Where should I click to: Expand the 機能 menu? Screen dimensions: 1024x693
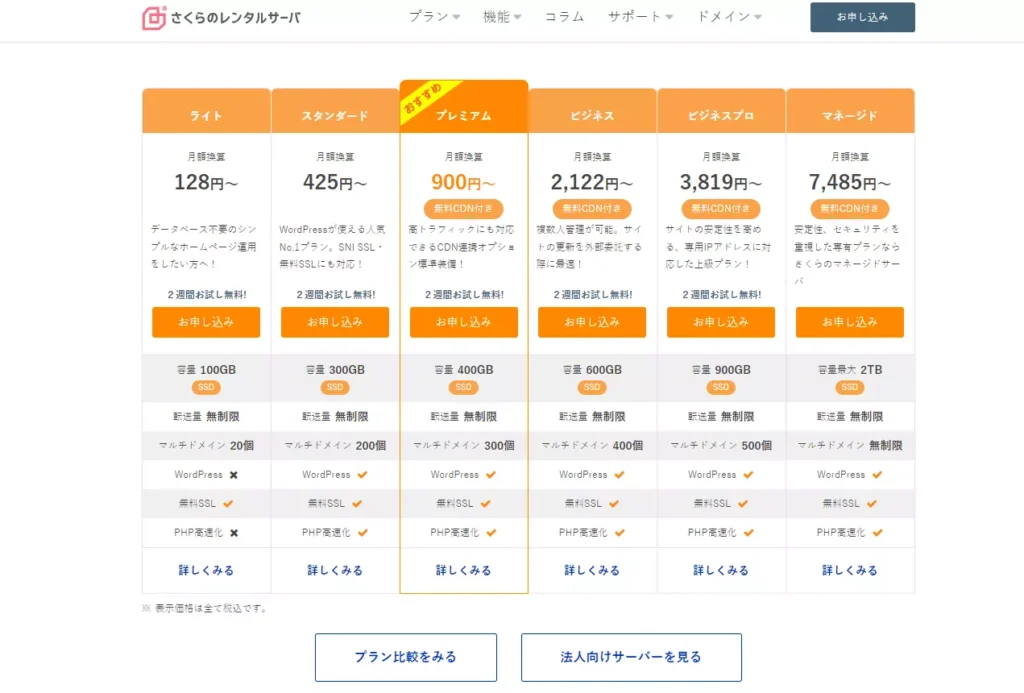pyautogui.click(x=502, y=17)
